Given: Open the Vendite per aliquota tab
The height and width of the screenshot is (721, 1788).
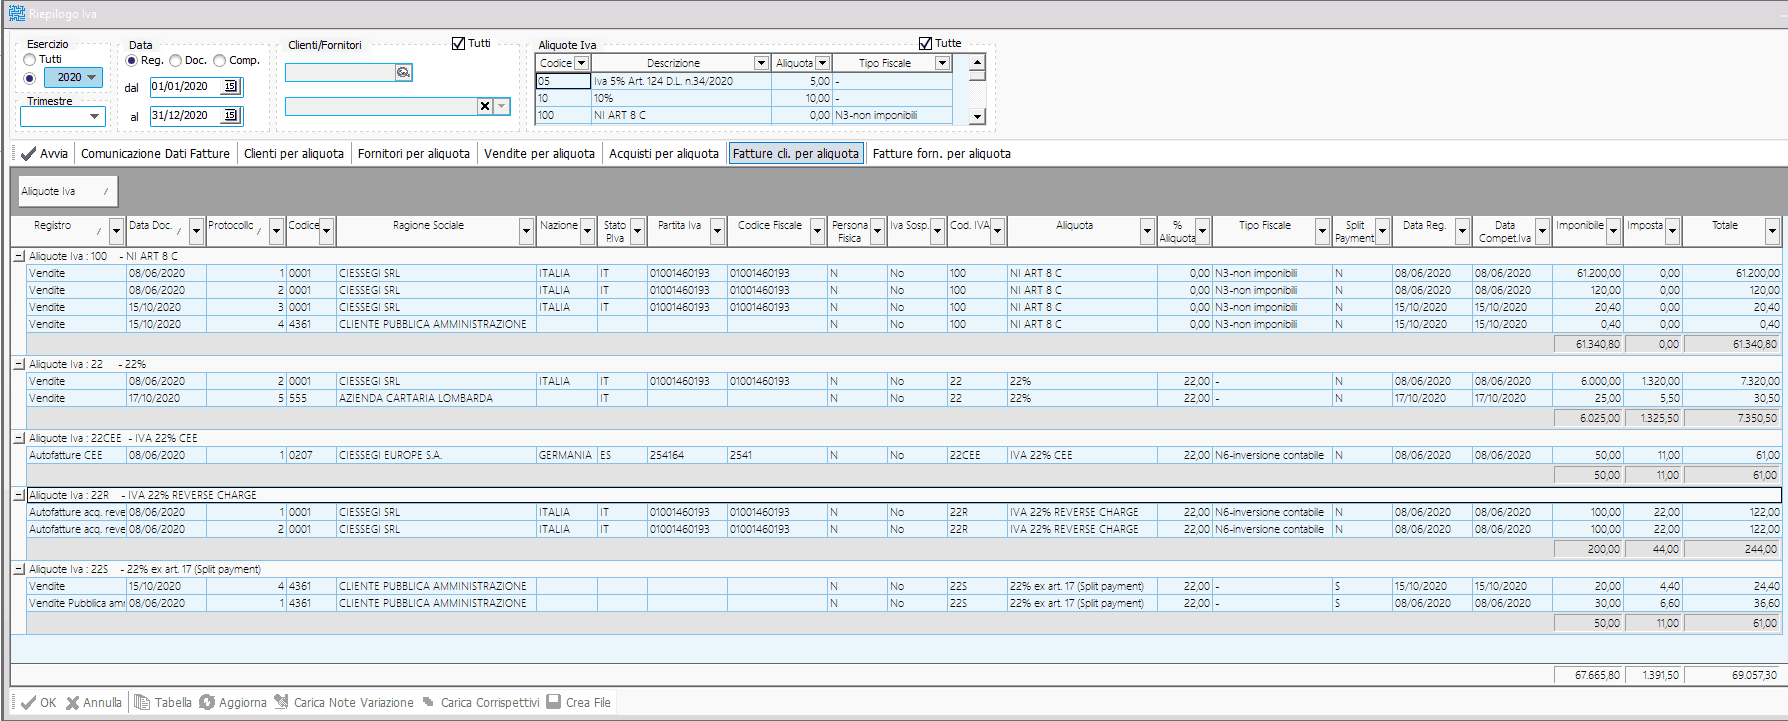Looking at the screenshot, I should (539, 154).
